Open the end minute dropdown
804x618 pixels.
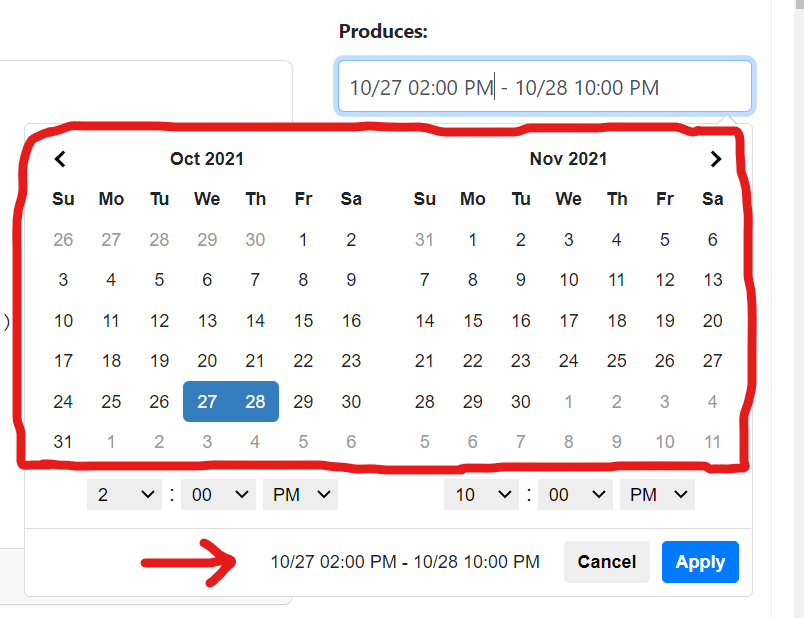(x=574, y=494)
